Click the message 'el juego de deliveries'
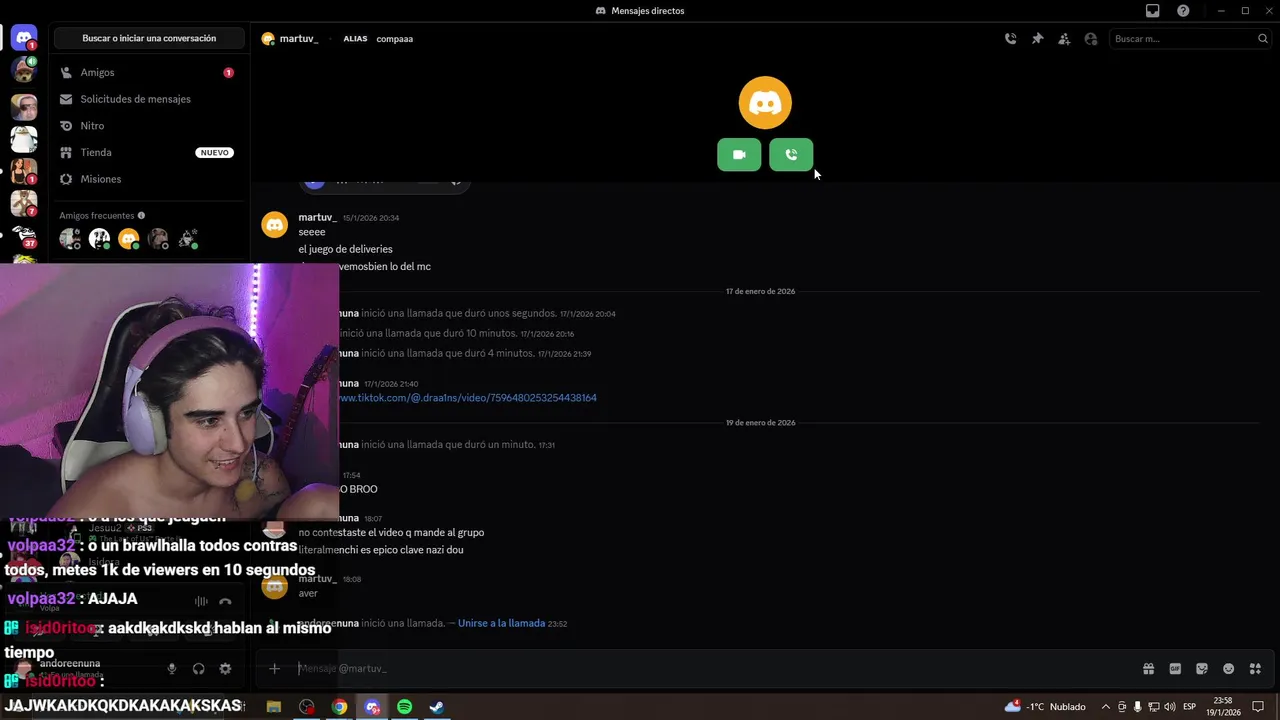The width and height of the screenshot is (1280, 720). (345, 249)
